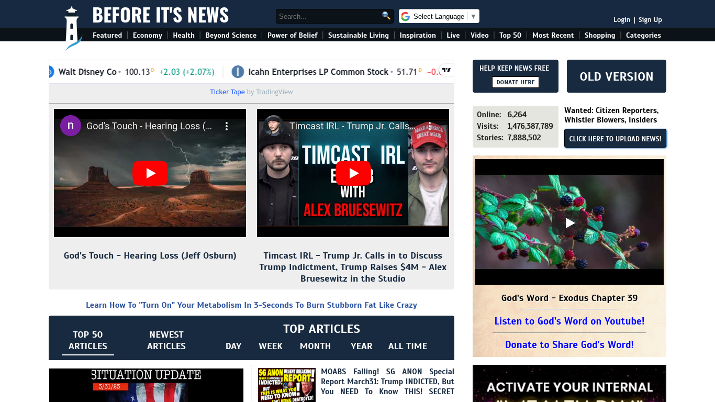Click the Activate Your Internal ad banner

coord(570,383)
